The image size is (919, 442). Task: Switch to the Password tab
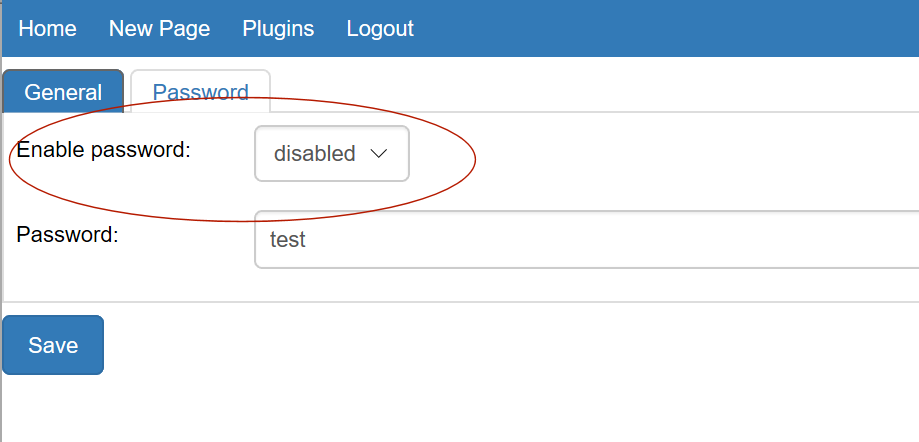(200, 92)
